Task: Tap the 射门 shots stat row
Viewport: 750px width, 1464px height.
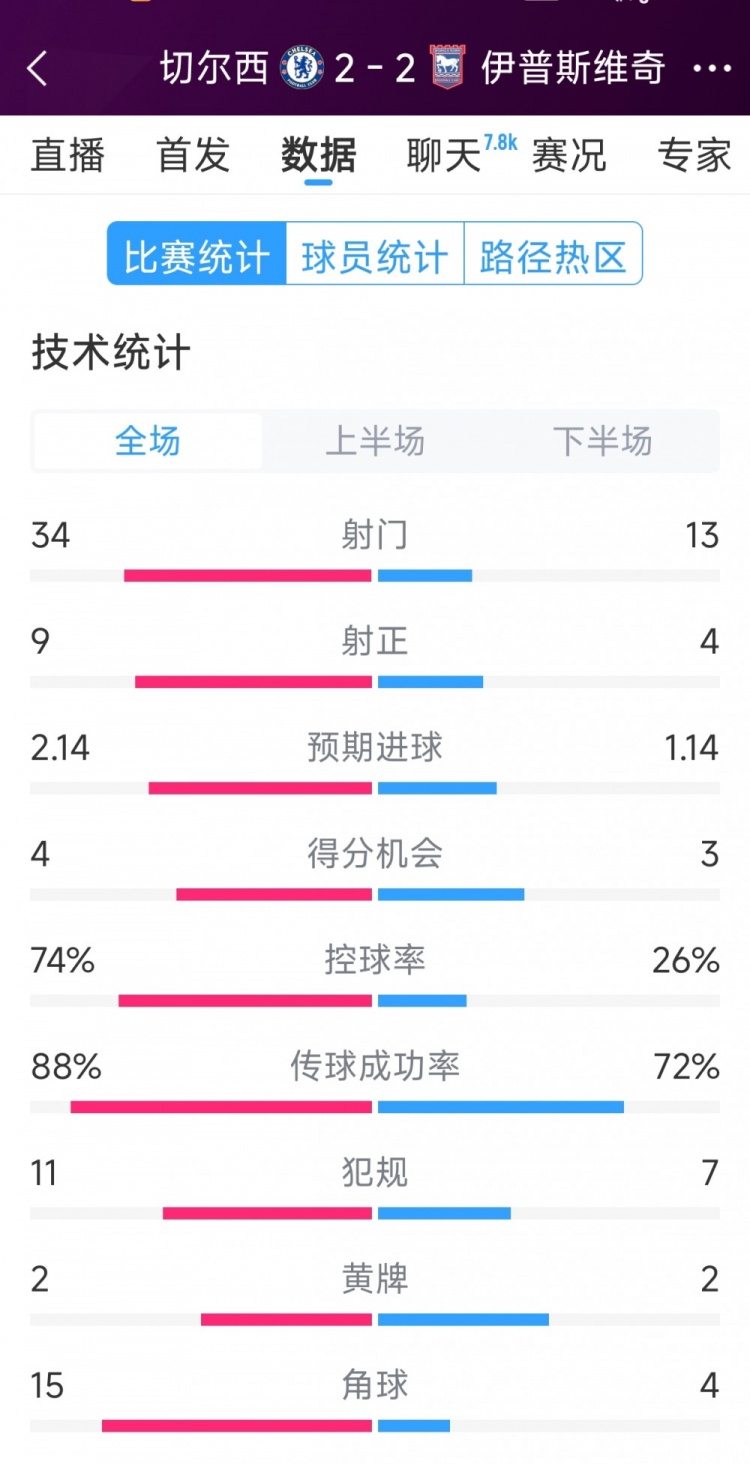Action: pos(375,537)
